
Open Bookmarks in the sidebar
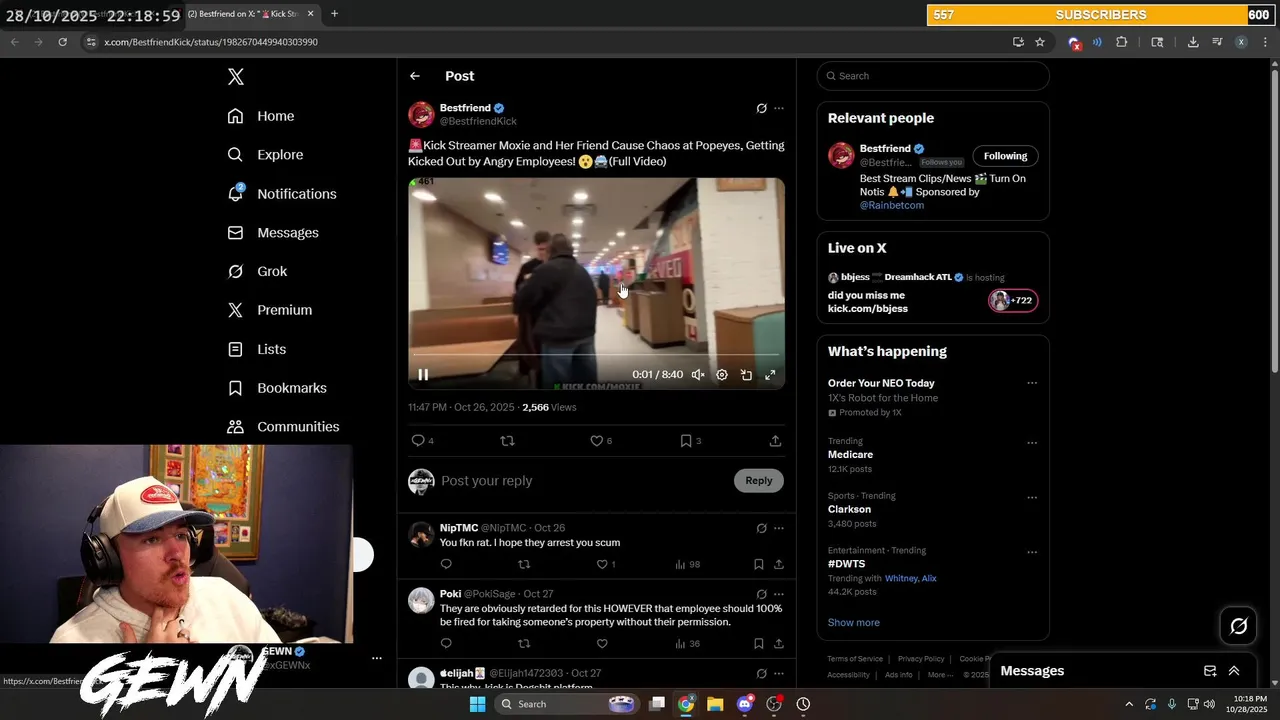point(277,388)
